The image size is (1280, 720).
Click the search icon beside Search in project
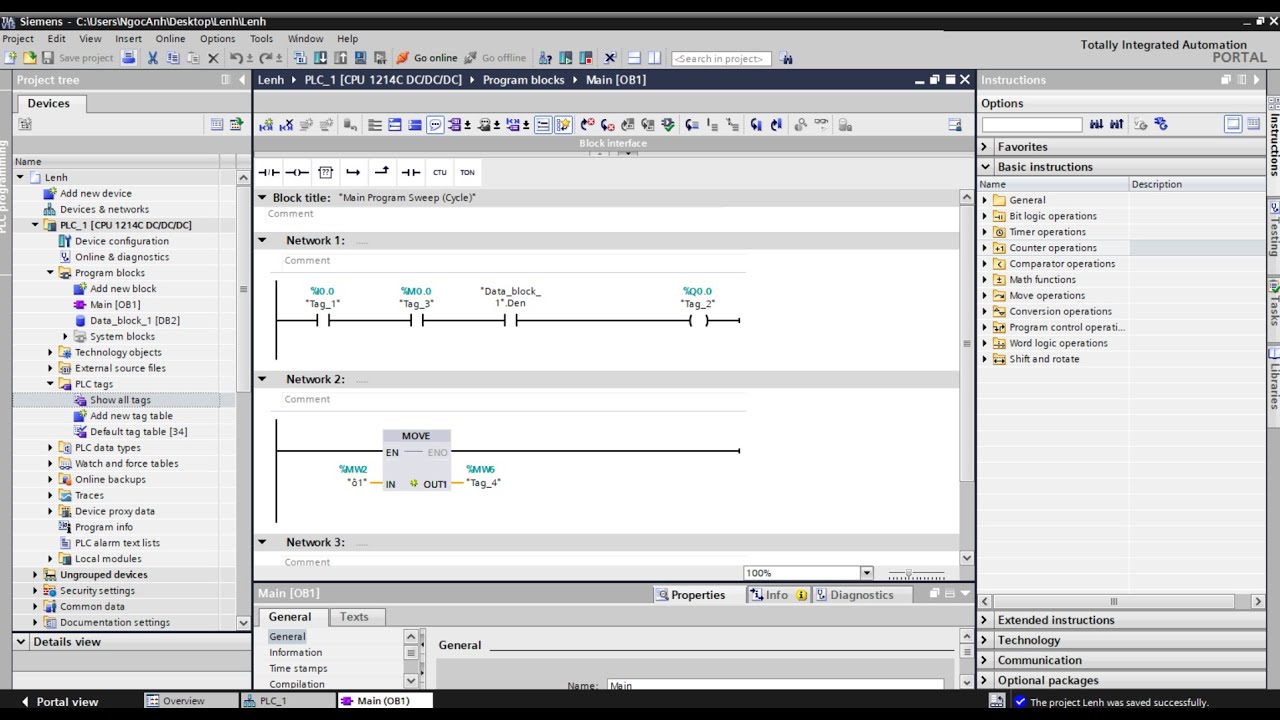click(x=786, y=58)
